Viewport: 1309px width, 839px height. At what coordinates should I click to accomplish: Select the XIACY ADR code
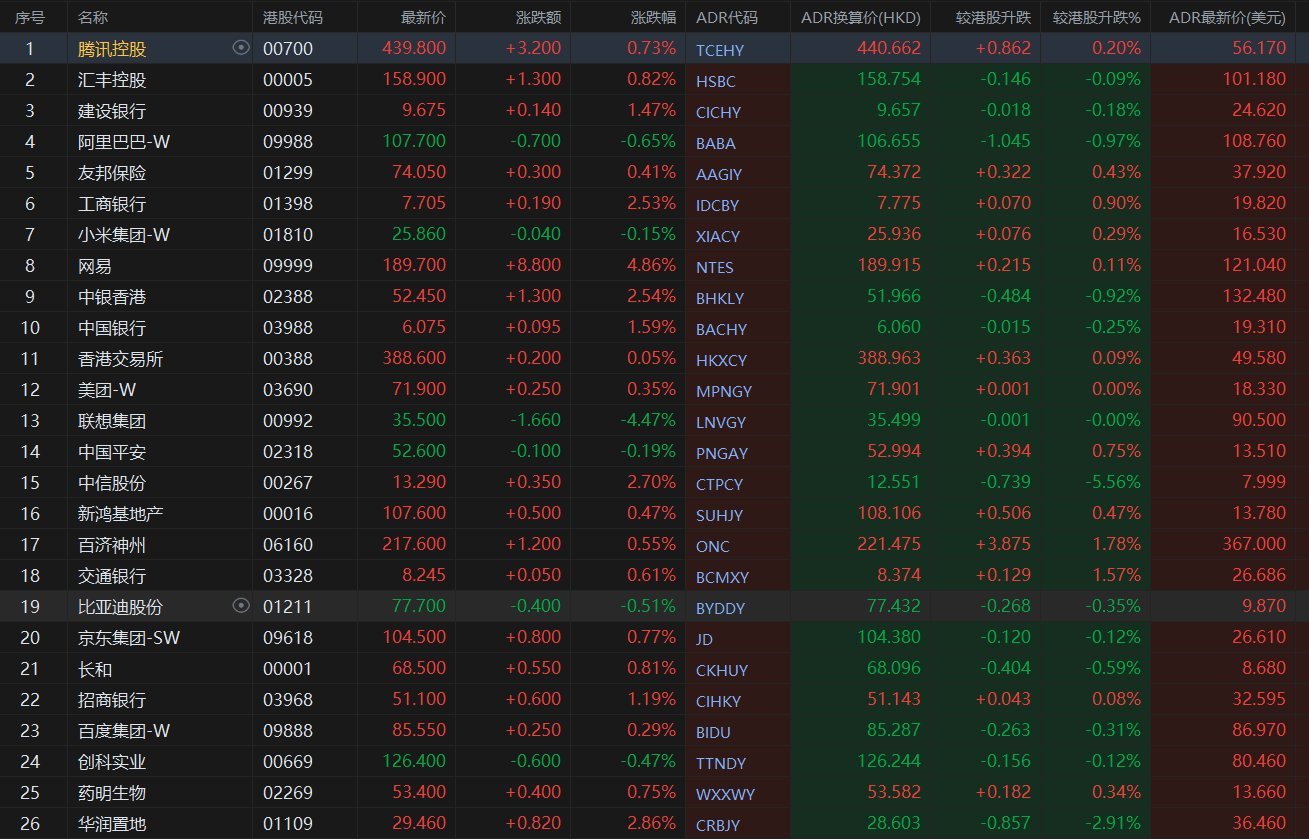tap(718, 236)
